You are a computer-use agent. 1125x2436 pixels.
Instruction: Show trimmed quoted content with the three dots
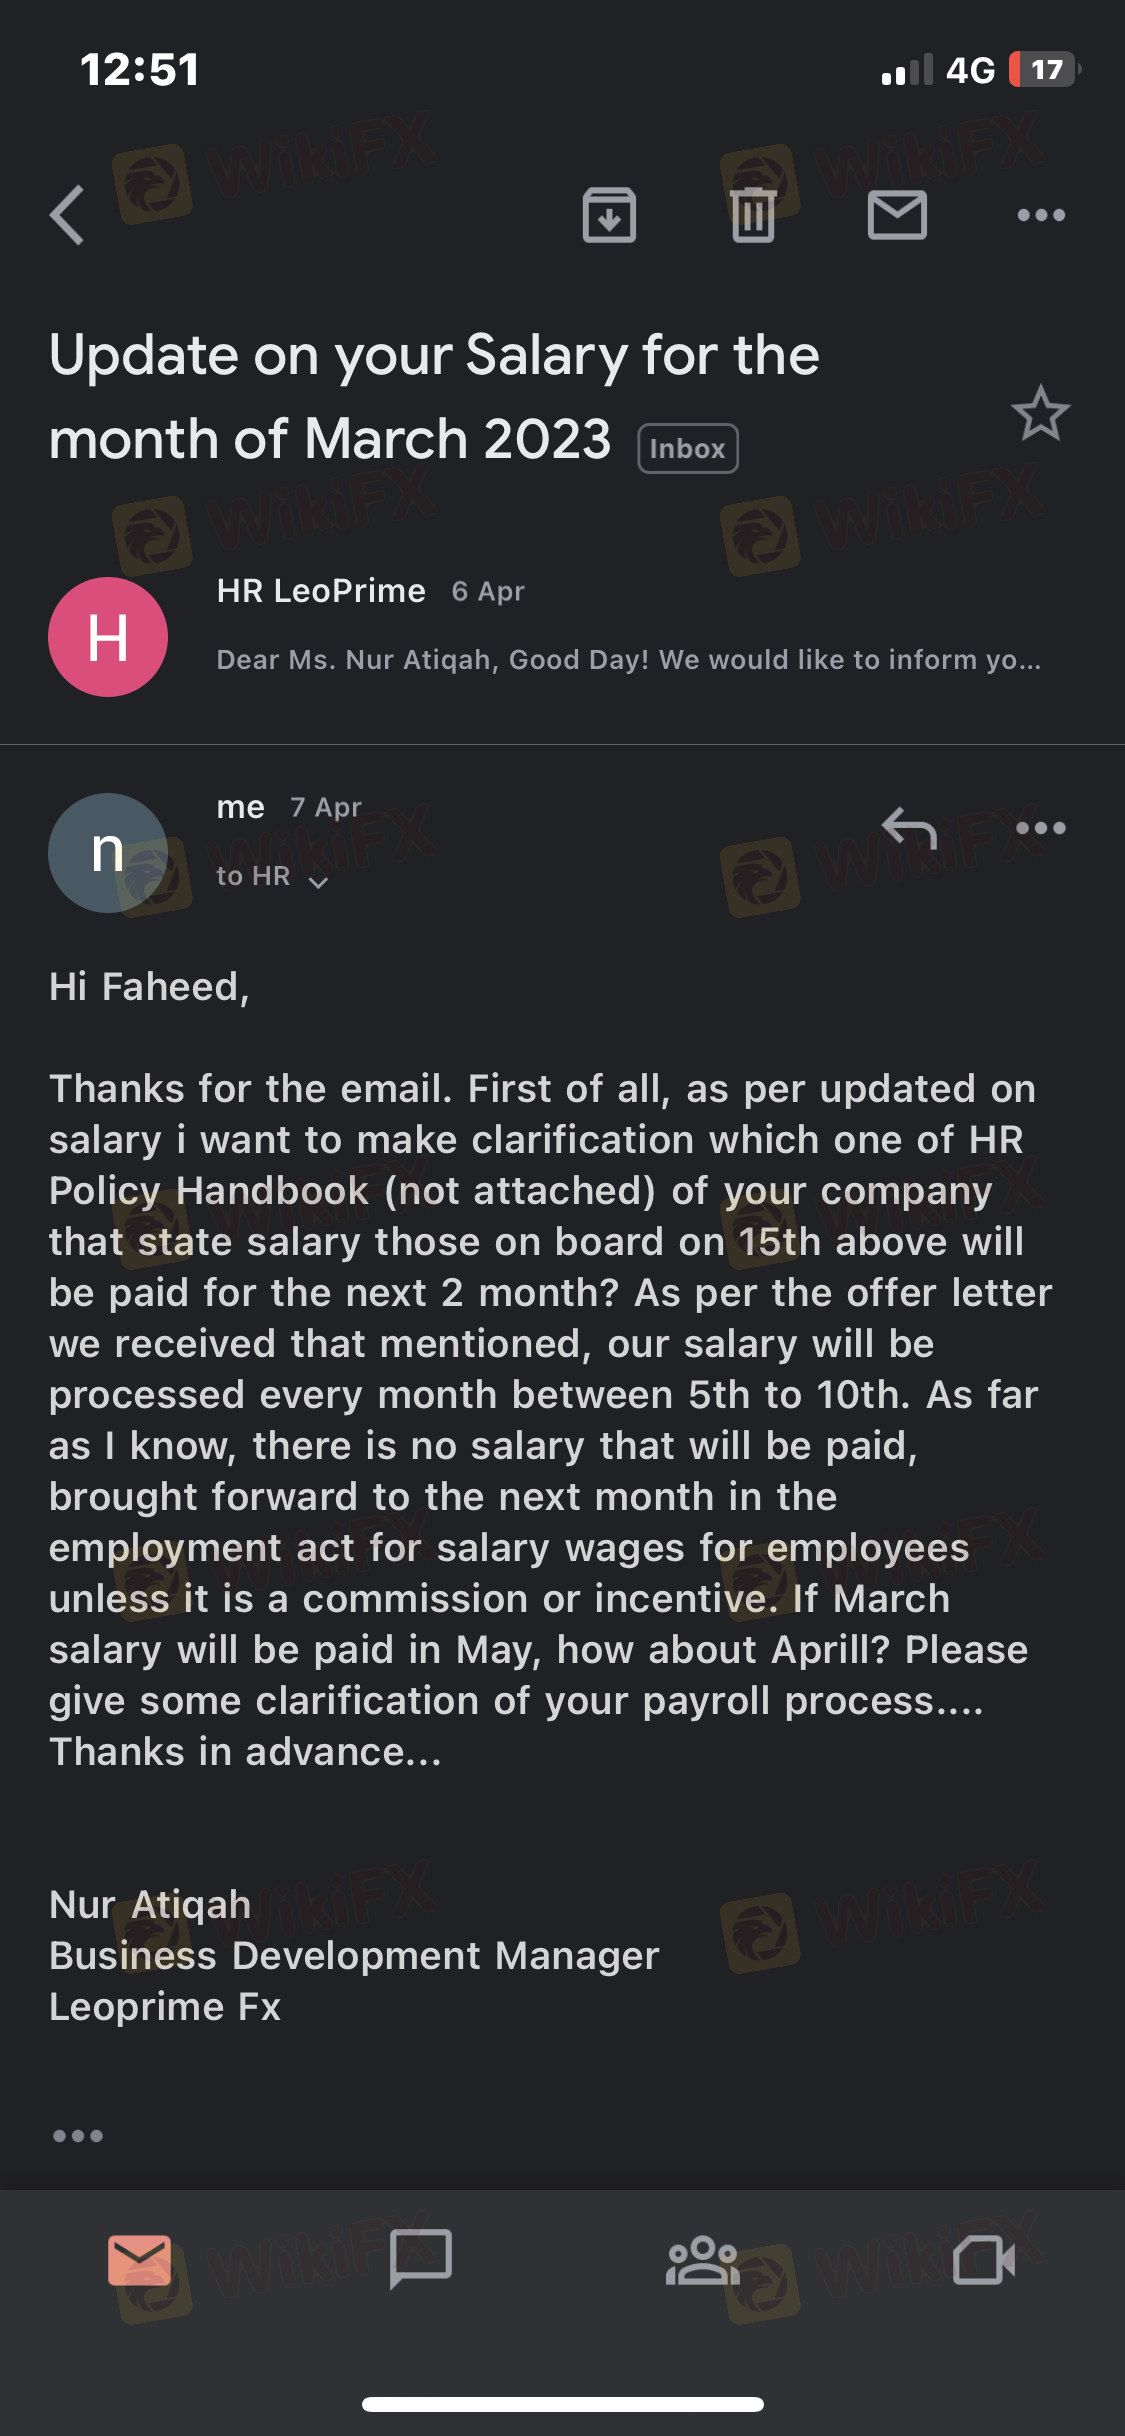[78, 2136]
